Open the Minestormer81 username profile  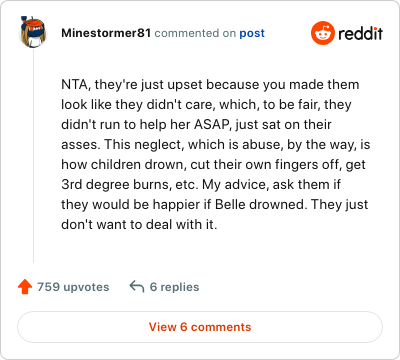click(106, 33)
